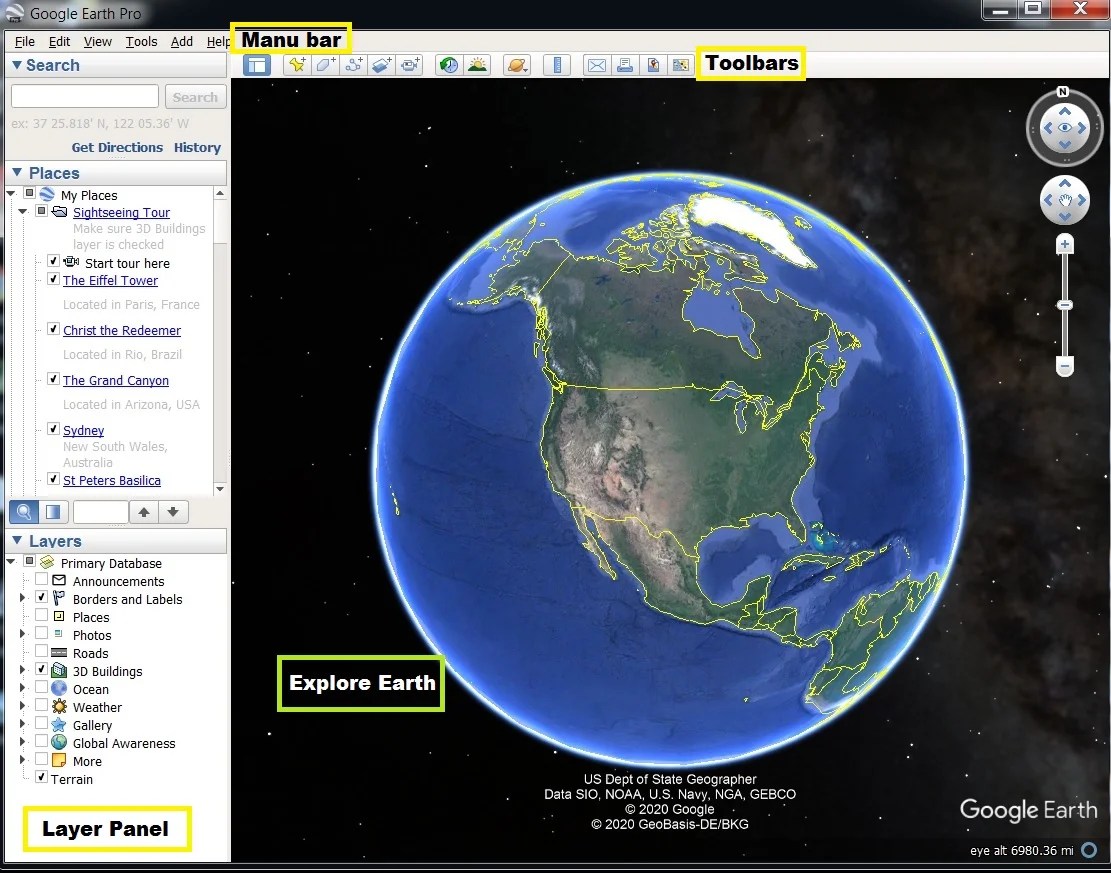This screenshot has width=1111, height=873.
Task: Toggle the sidebar visibility toolbar icon
Action: 256,65
